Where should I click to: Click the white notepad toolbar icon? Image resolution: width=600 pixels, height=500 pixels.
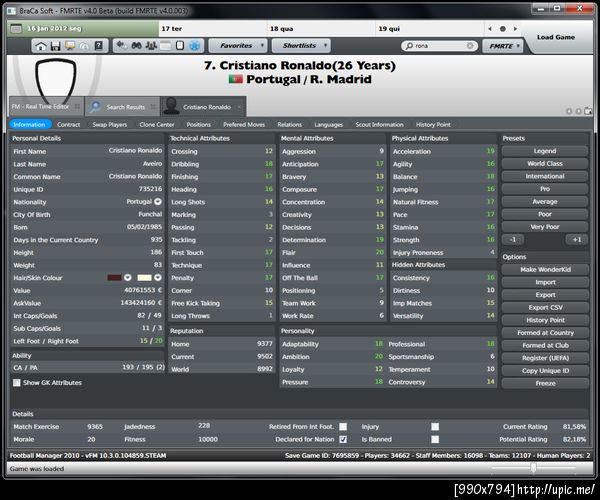(x=180, y=46)
